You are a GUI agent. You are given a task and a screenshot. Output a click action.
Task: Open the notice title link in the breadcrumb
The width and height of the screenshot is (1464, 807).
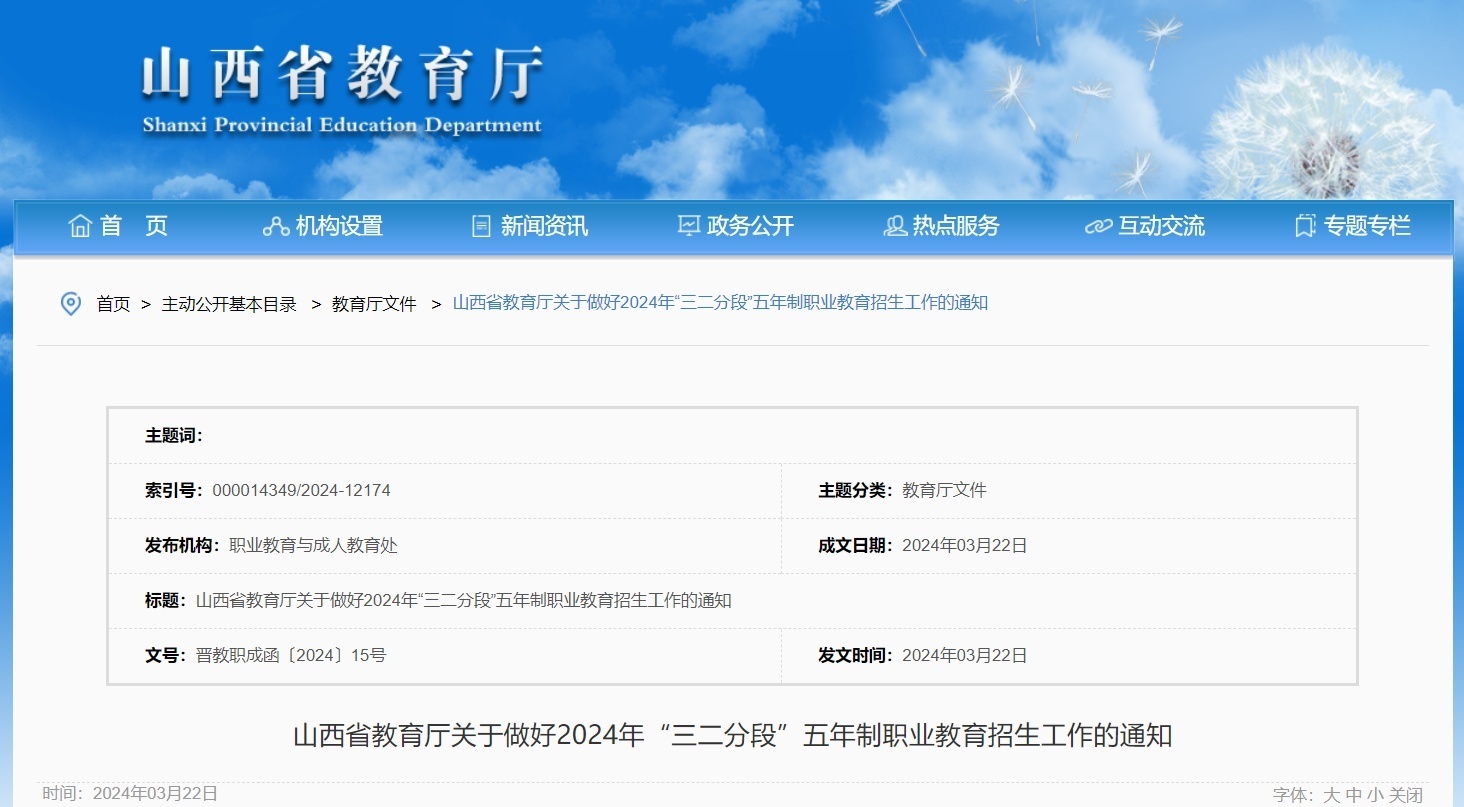coord(719,302)
